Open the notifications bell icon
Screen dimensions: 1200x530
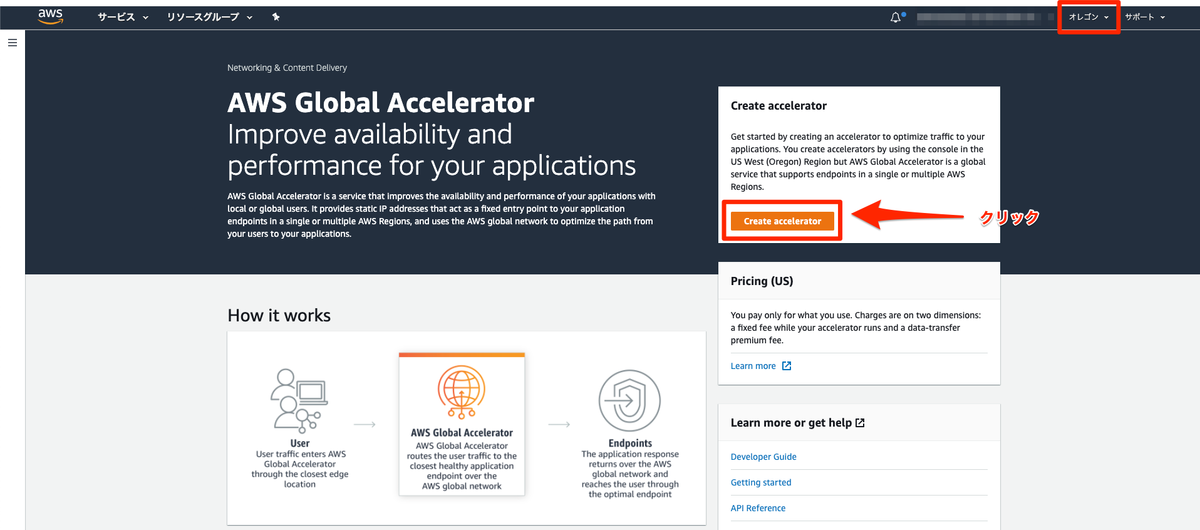coord(896,17)
